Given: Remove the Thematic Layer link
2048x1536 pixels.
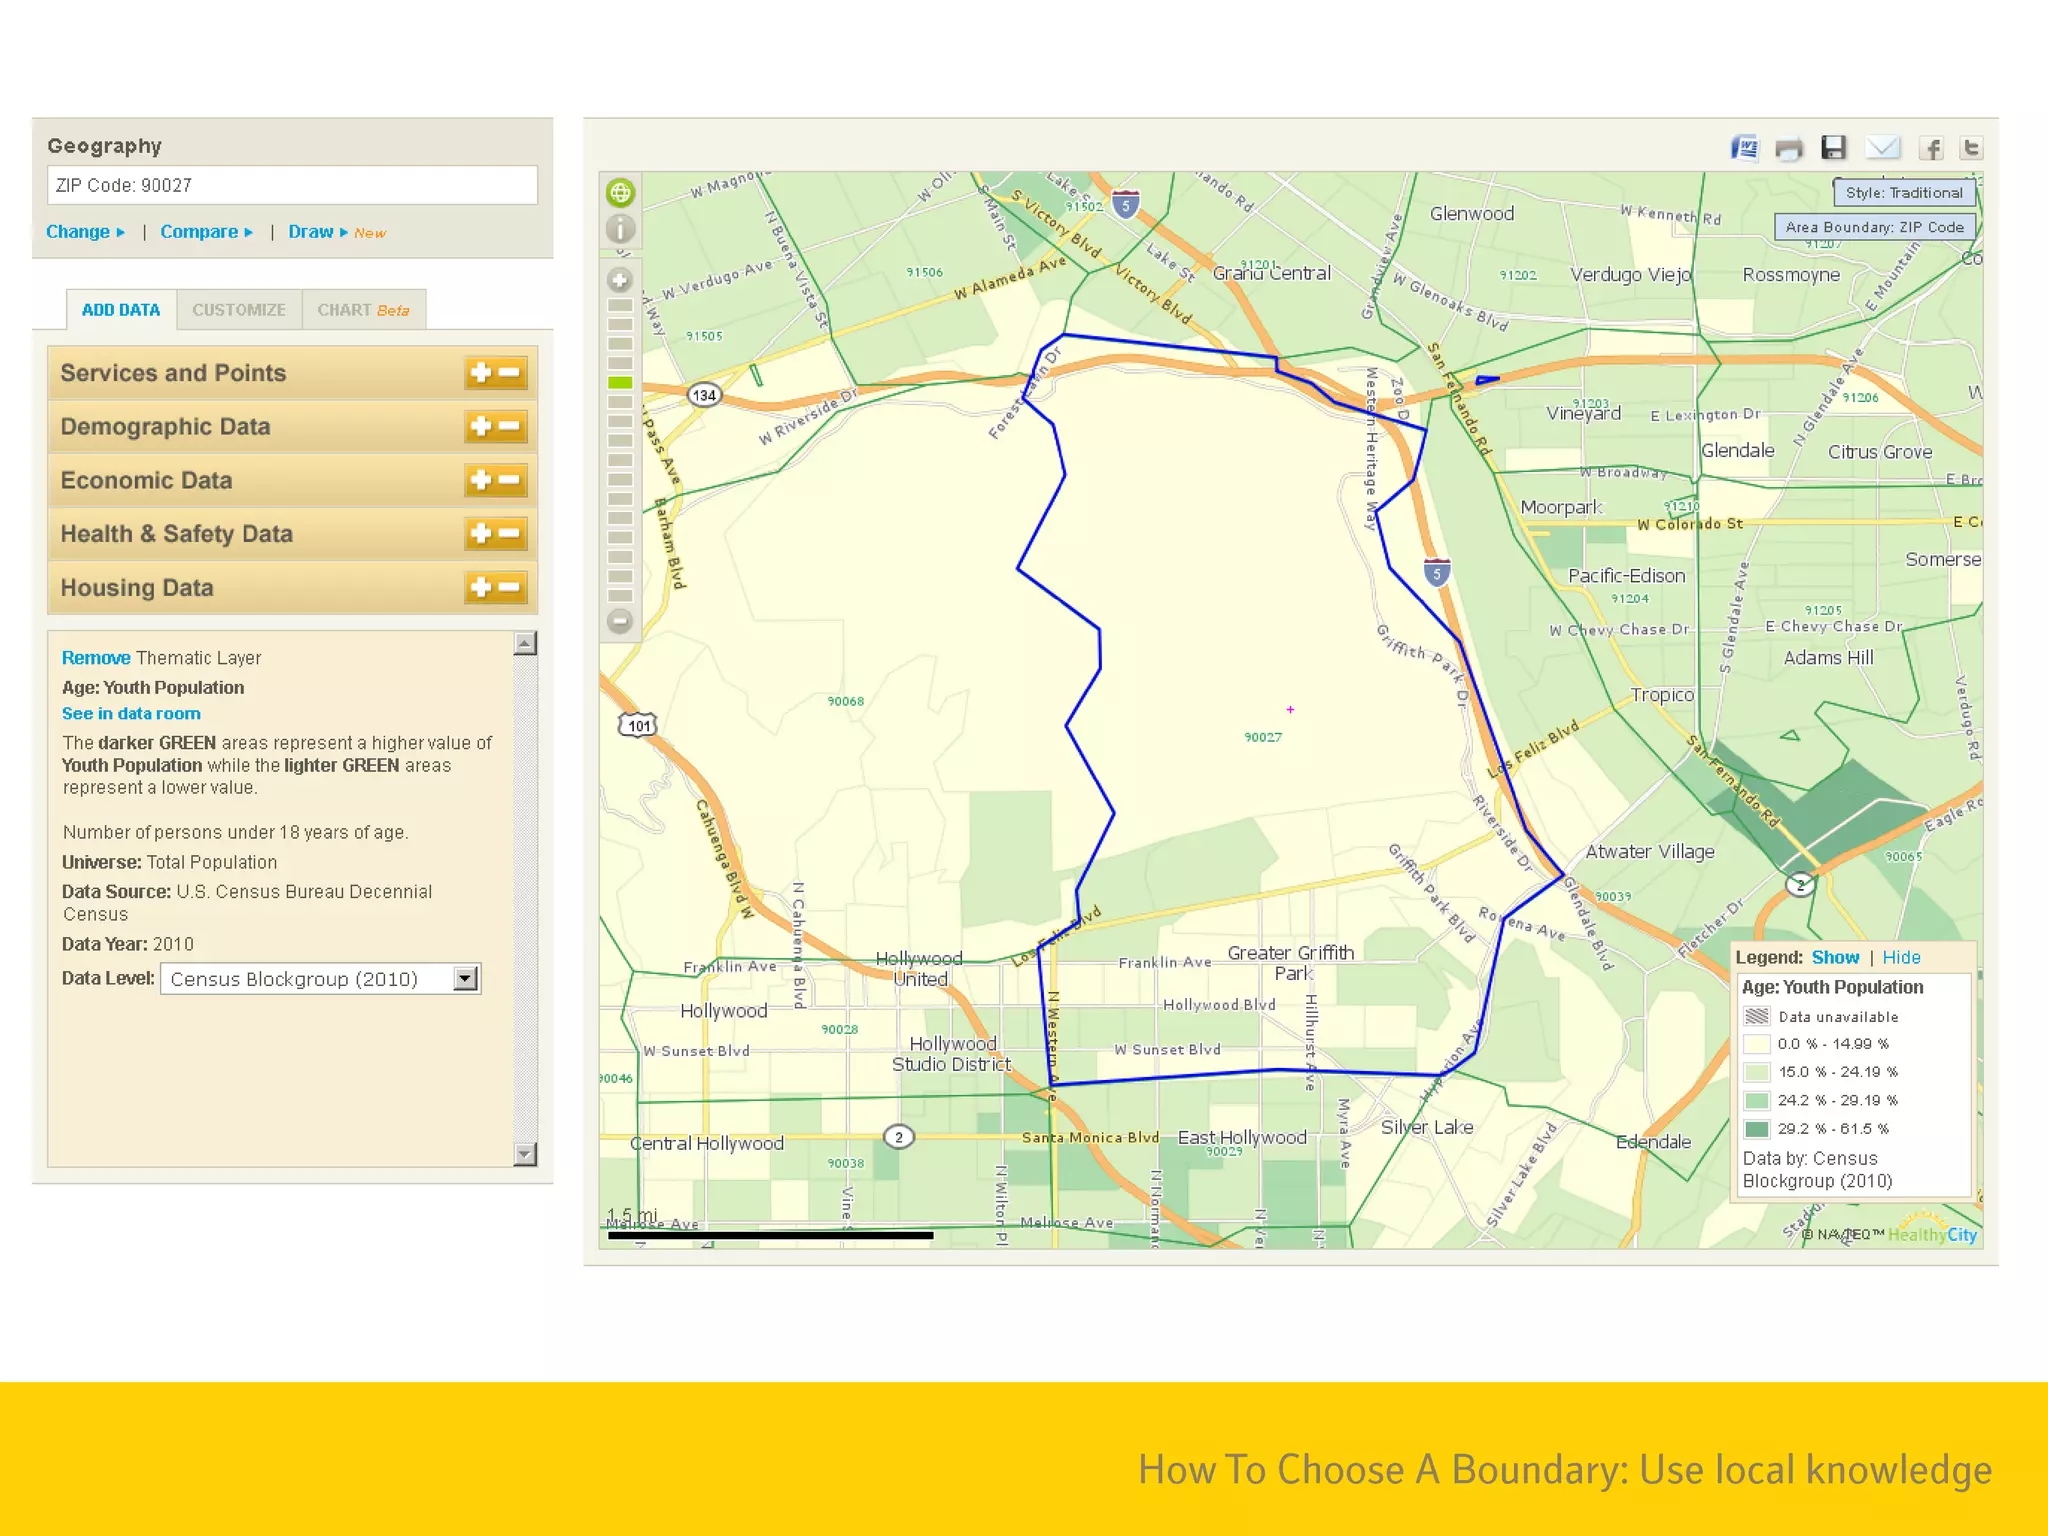Looking at the screenshot, I should click(96, 657).
